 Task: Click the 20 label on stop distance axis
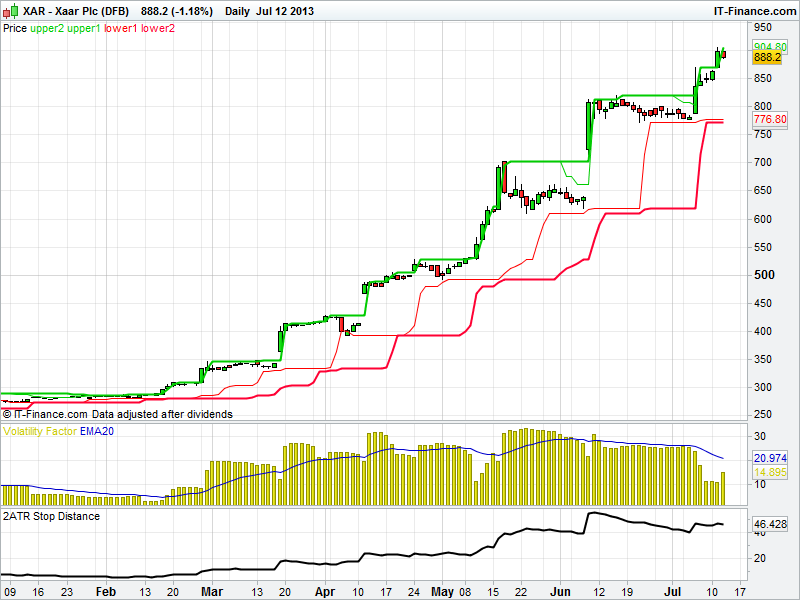pyautogui.click(x=760, y=558)
